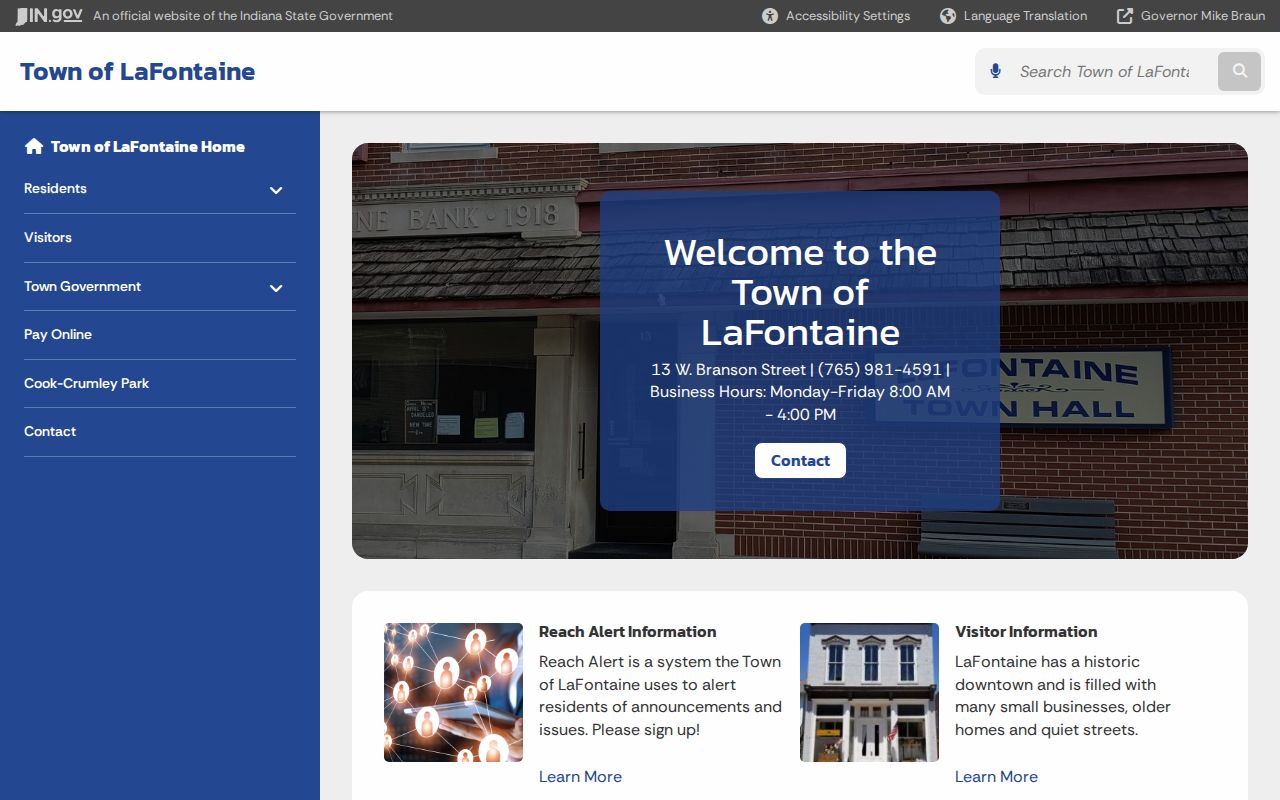Viewport: 1280px width, 800px height.
Task: Click the Town of LaFontaine site title
Action: (137, 71)
